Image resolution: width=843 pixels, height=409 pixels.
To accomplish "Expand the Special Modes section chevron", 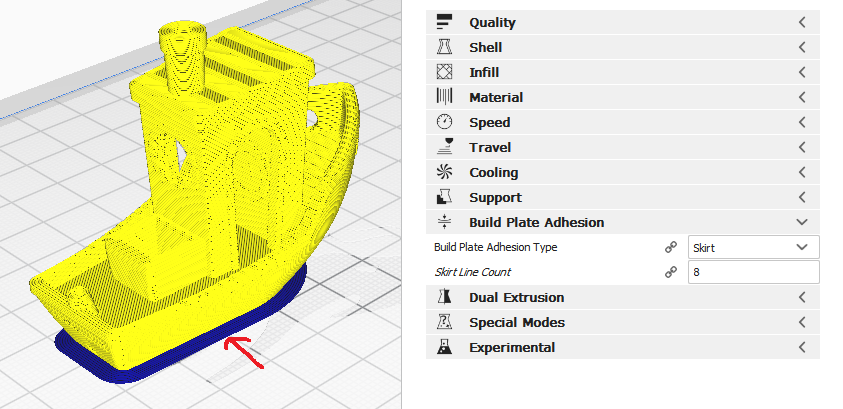I will [x=802, y=322].
